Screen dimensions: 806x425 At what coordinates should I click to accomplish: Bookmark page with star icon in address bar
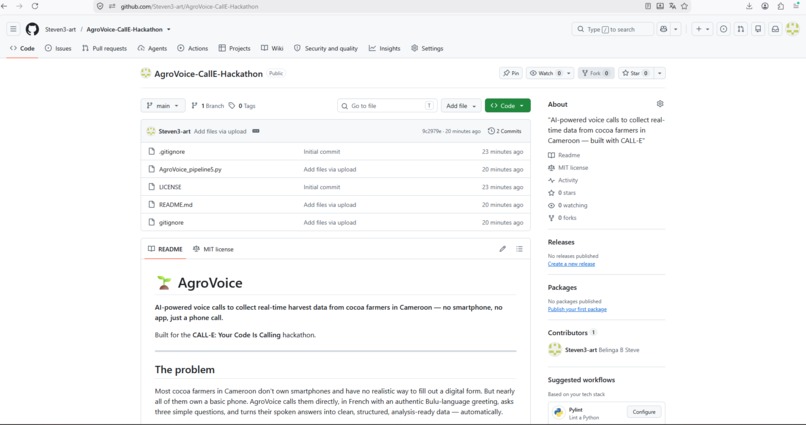[684, 6]
